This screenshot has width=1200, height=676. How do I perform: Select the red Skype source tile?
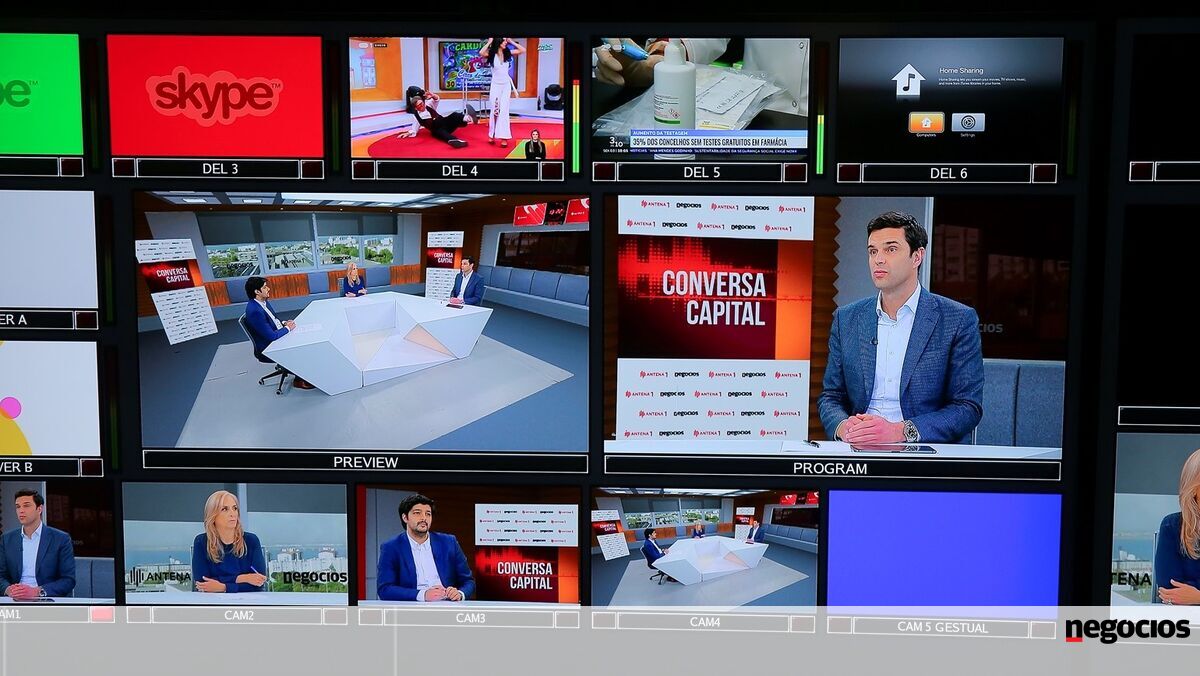tap(215, 95)
